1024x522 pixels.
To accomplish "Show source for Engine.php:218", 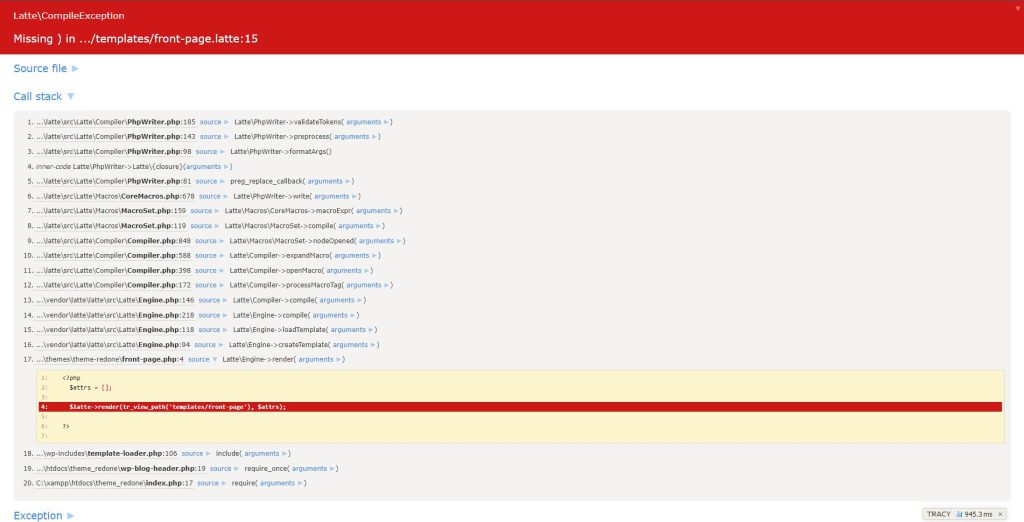I will [213, 315].
